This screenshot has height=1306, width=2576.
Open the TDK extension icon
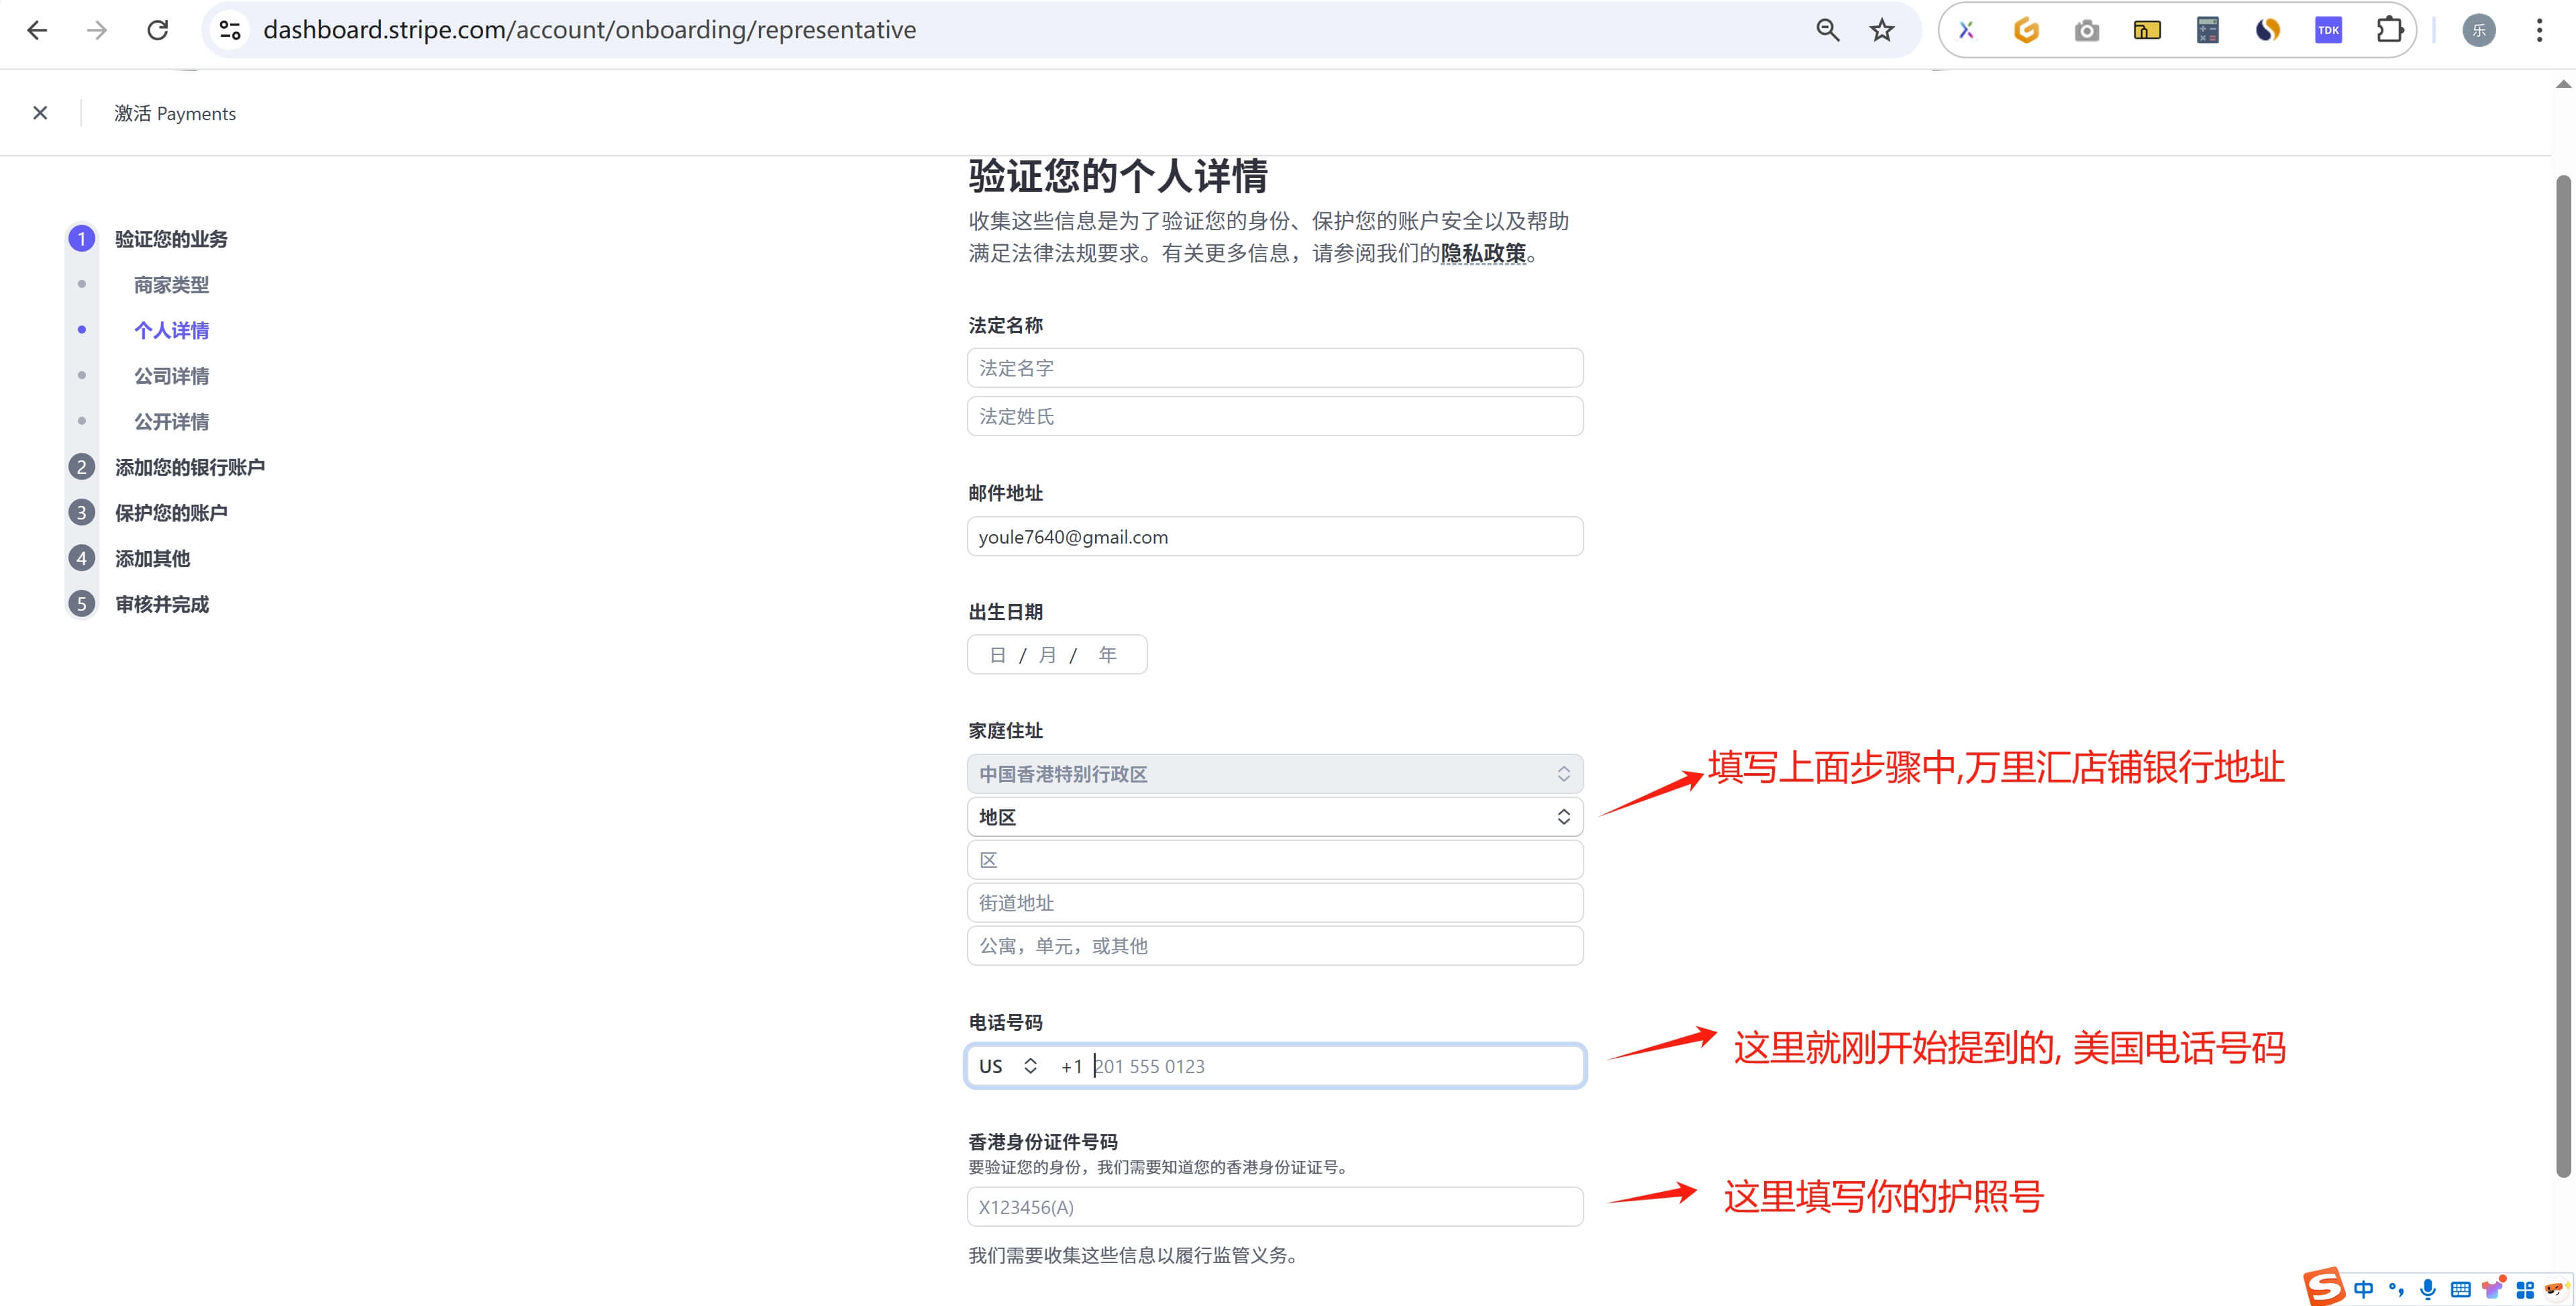[x=2329, y=30]
